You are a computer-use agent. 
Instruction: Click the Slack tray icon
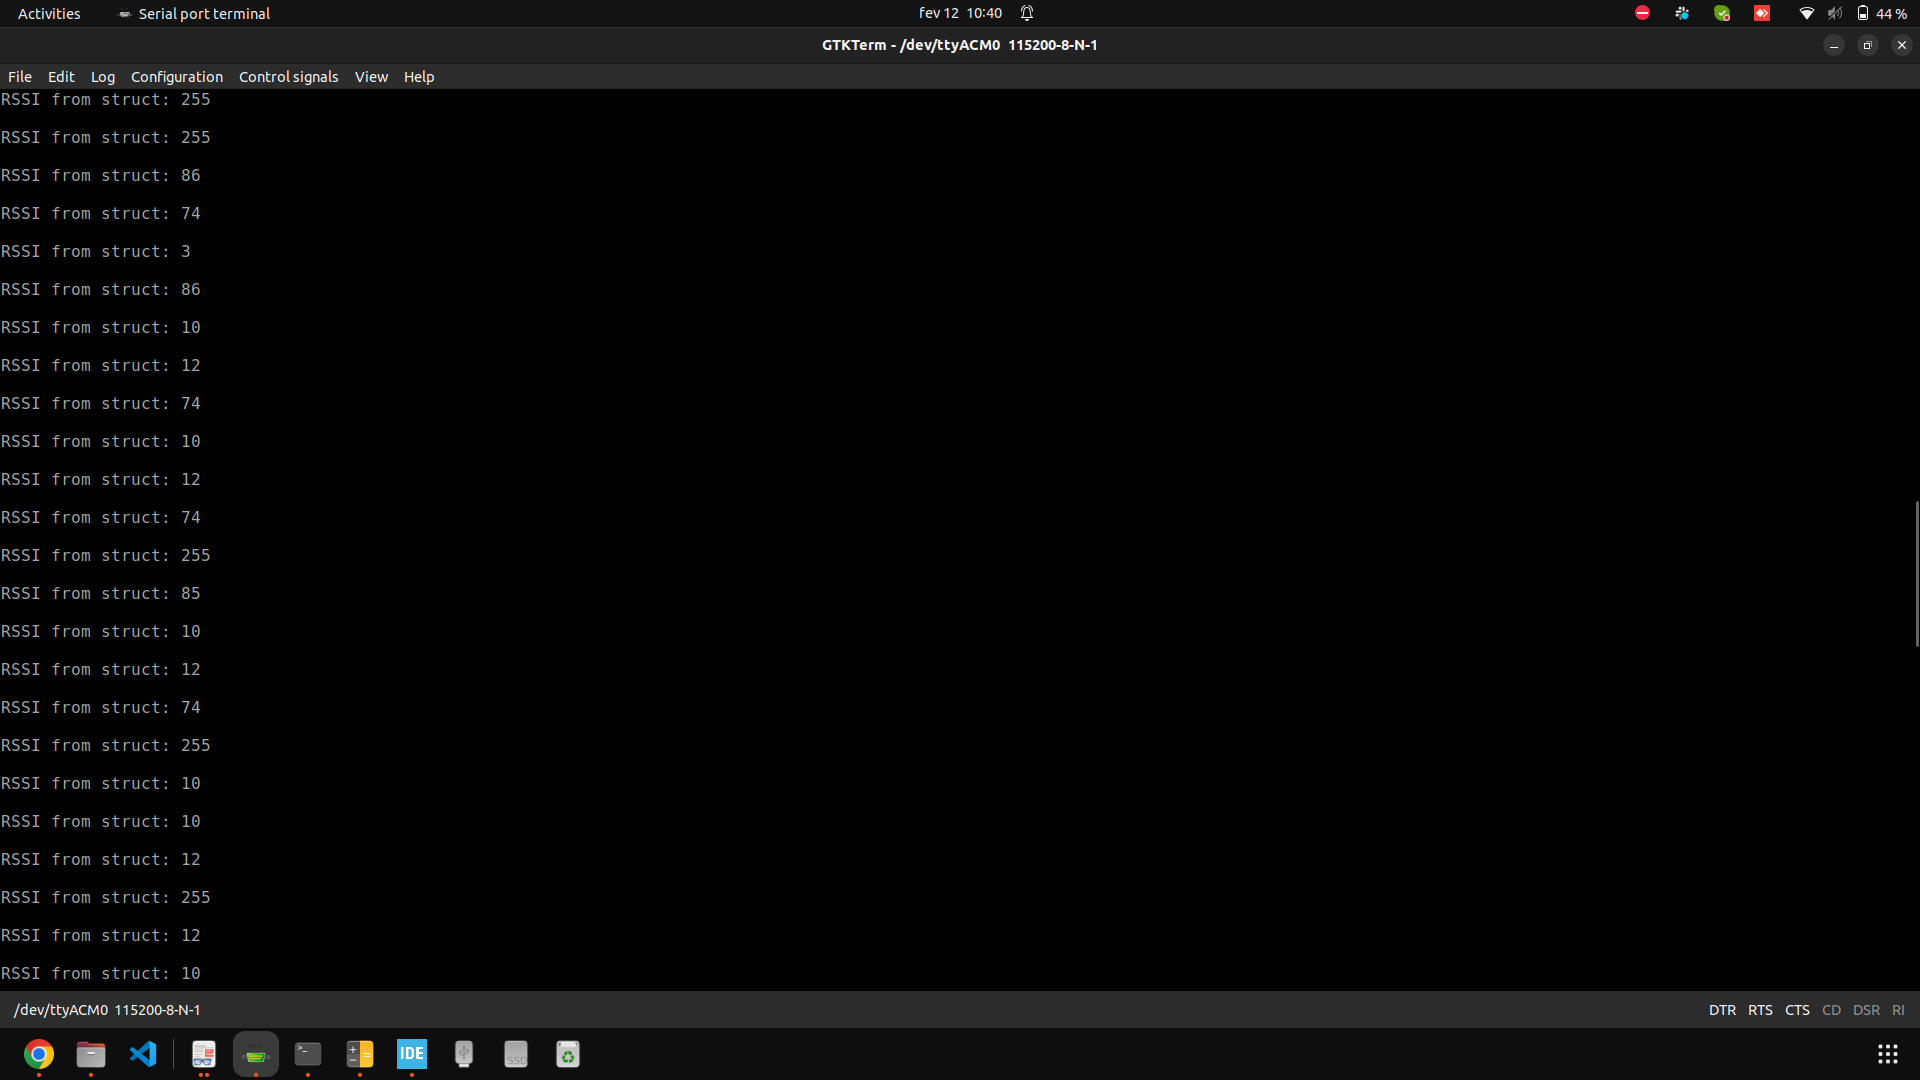(x=1682, y=13)
